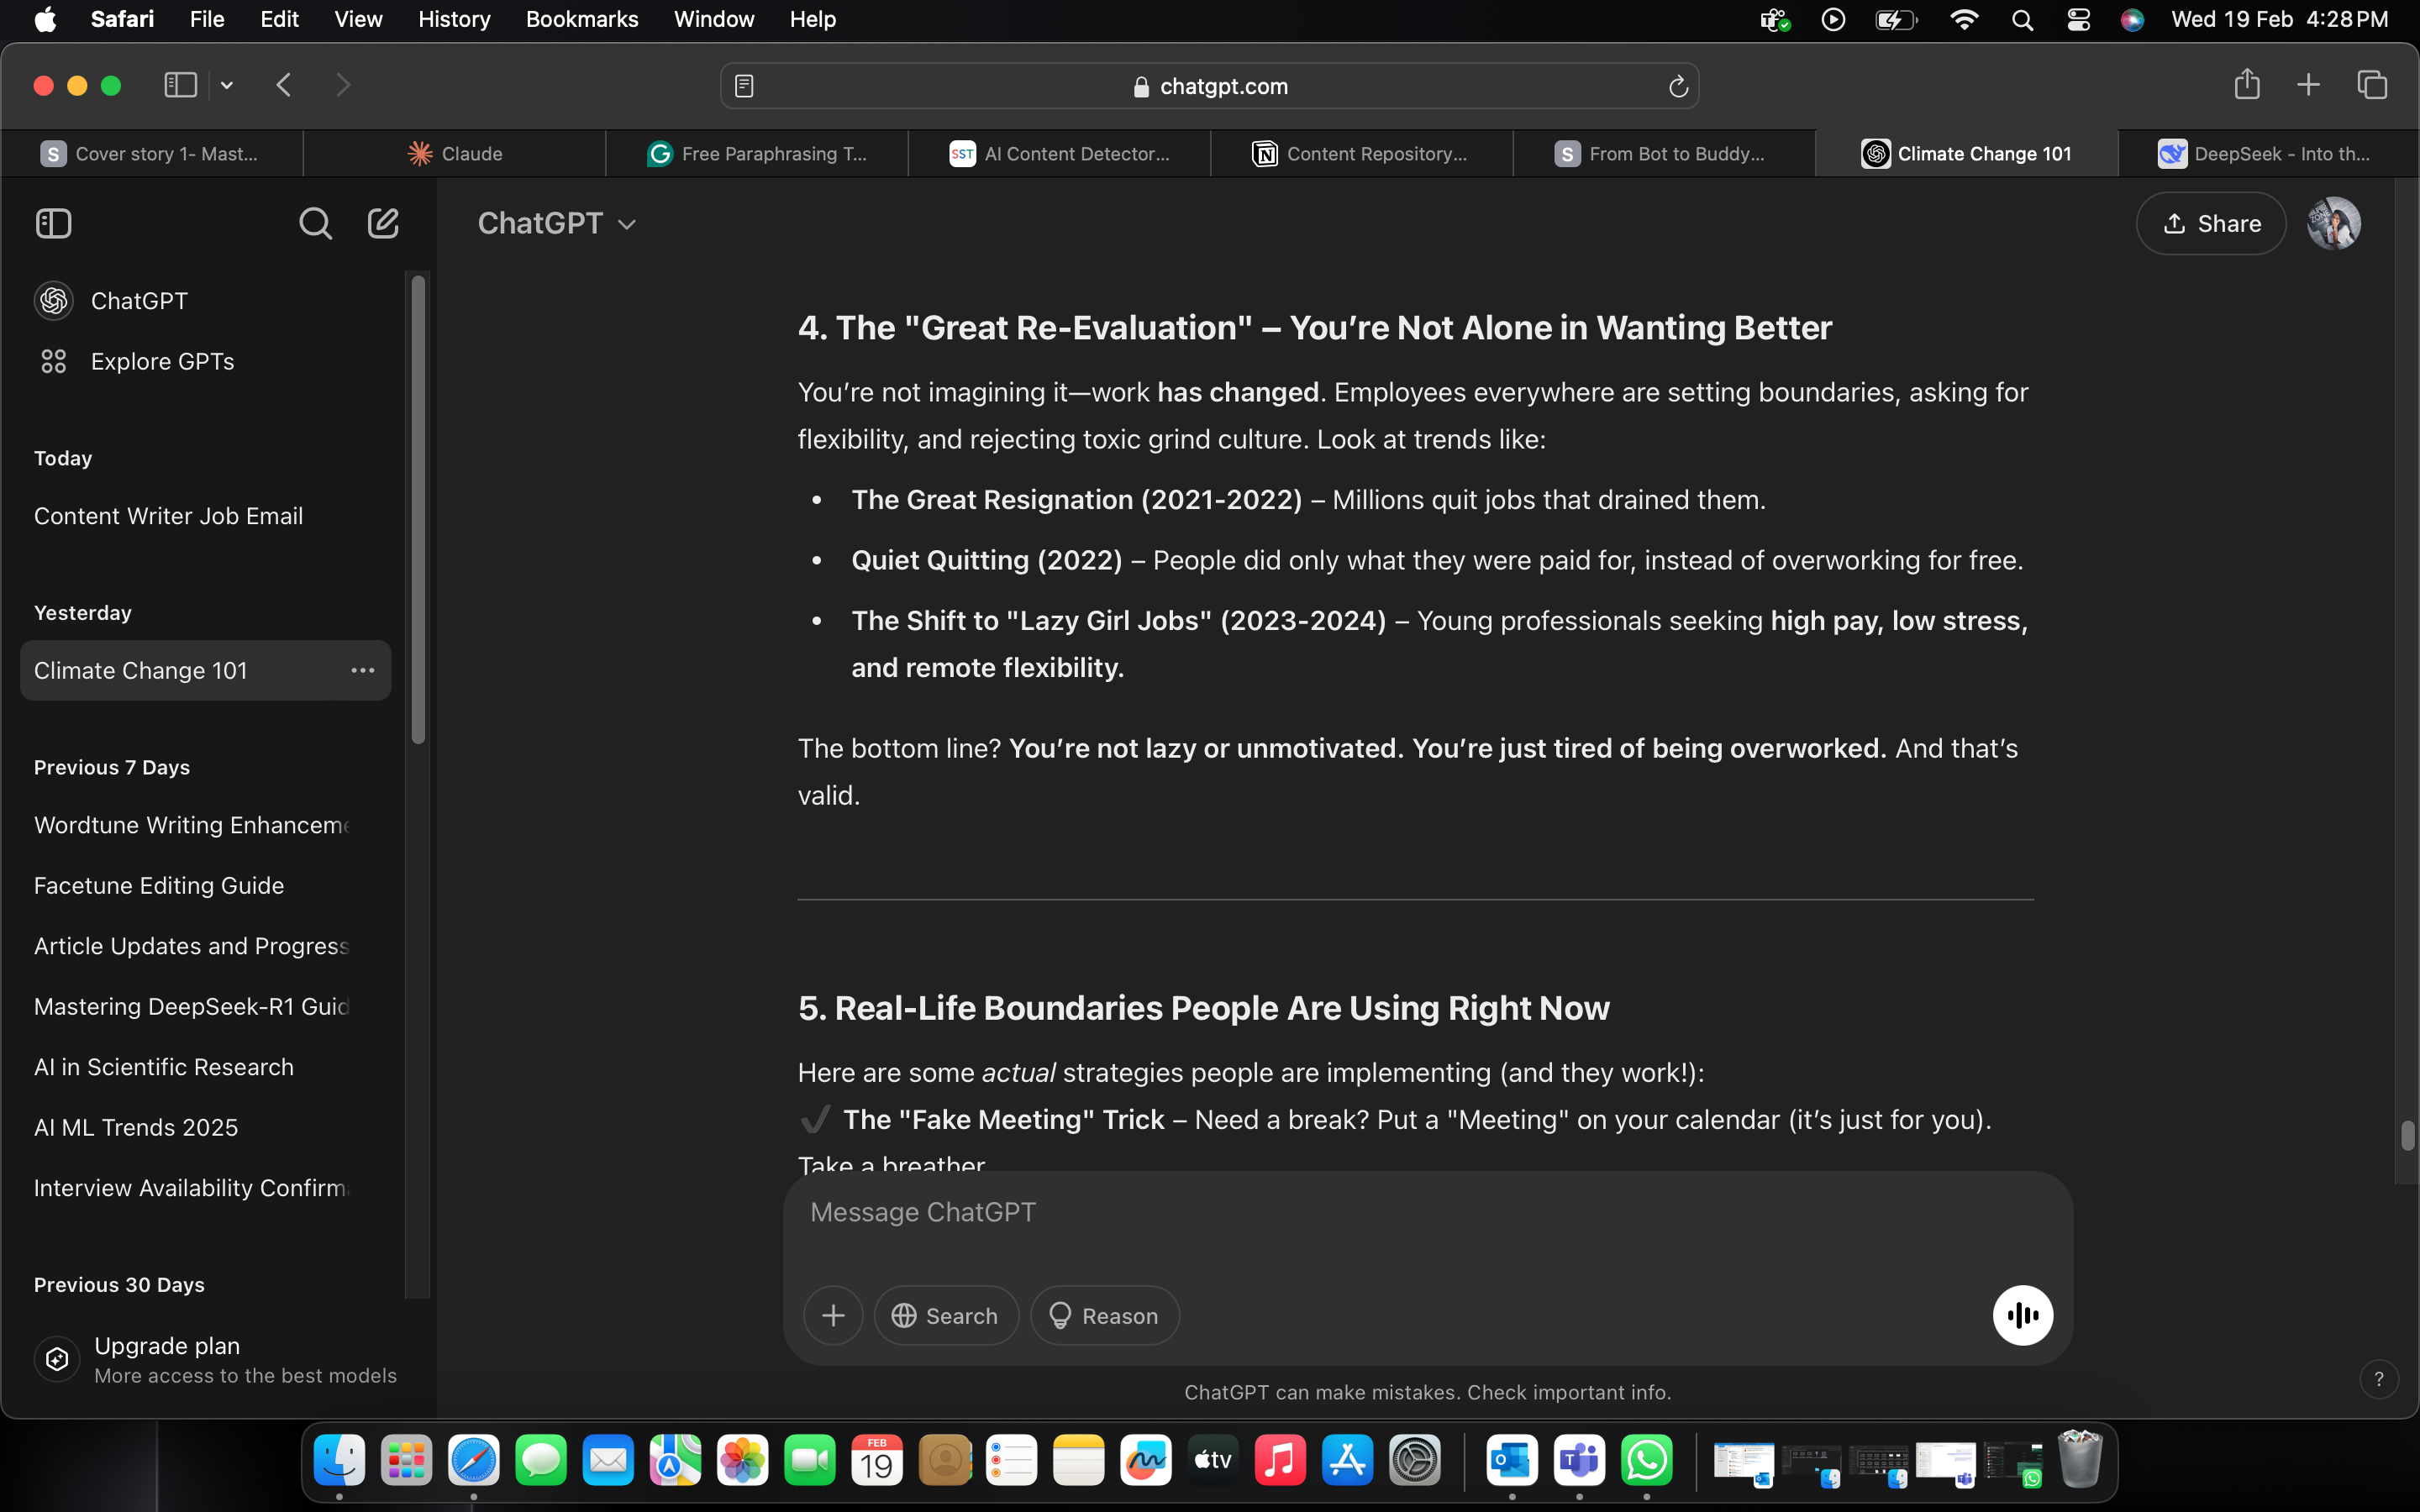Screen dimensions: 2420x1512
Task: Start voice mode with waveform button
Action: tap(2022, 1316)
